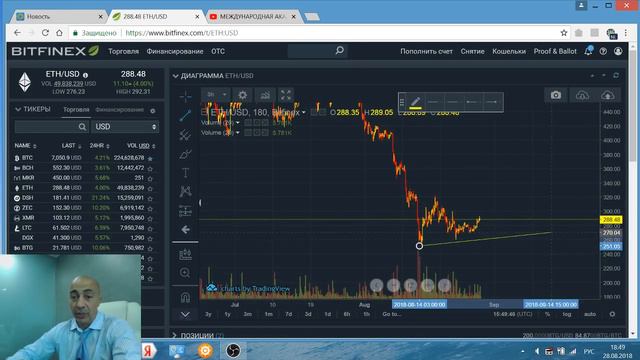Image resolution: width=640 pixels, height=360 pixels.
Task: Open notifications bell in Bitfinex header
Action: pos(588,51)
